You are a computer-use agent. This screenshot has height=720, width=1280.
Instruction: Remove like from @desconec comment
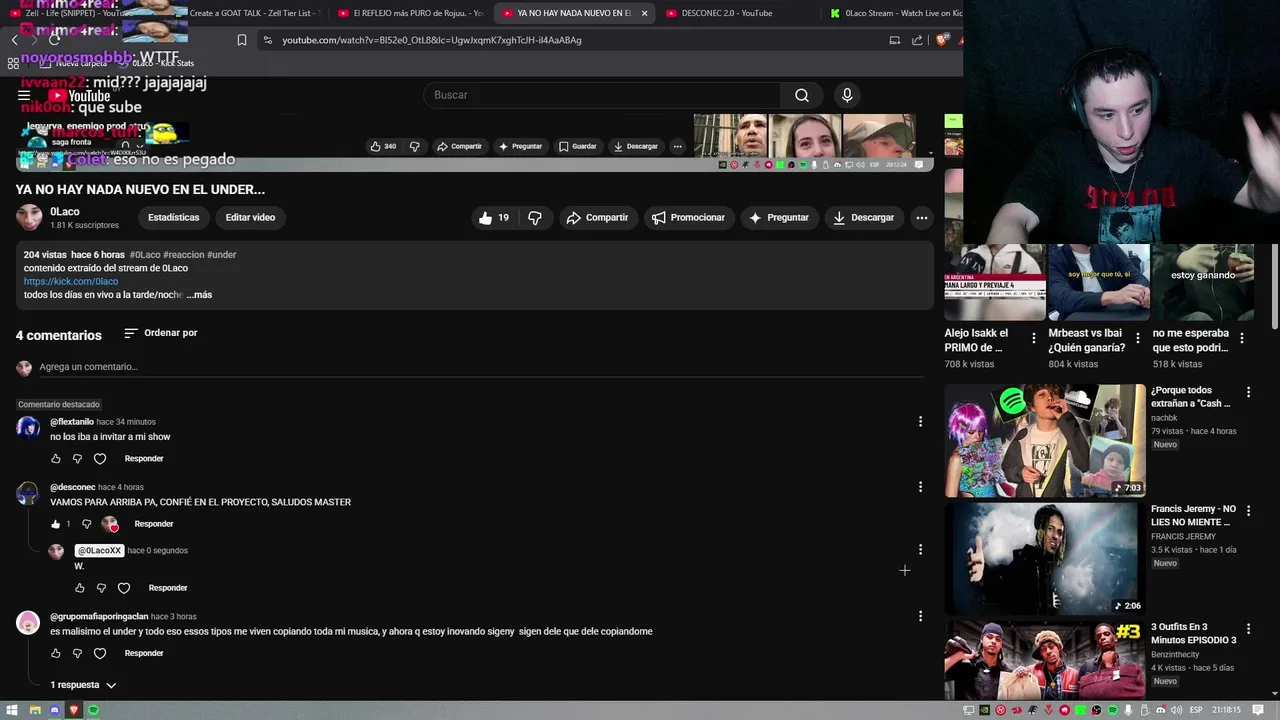(x=55, y=524)
